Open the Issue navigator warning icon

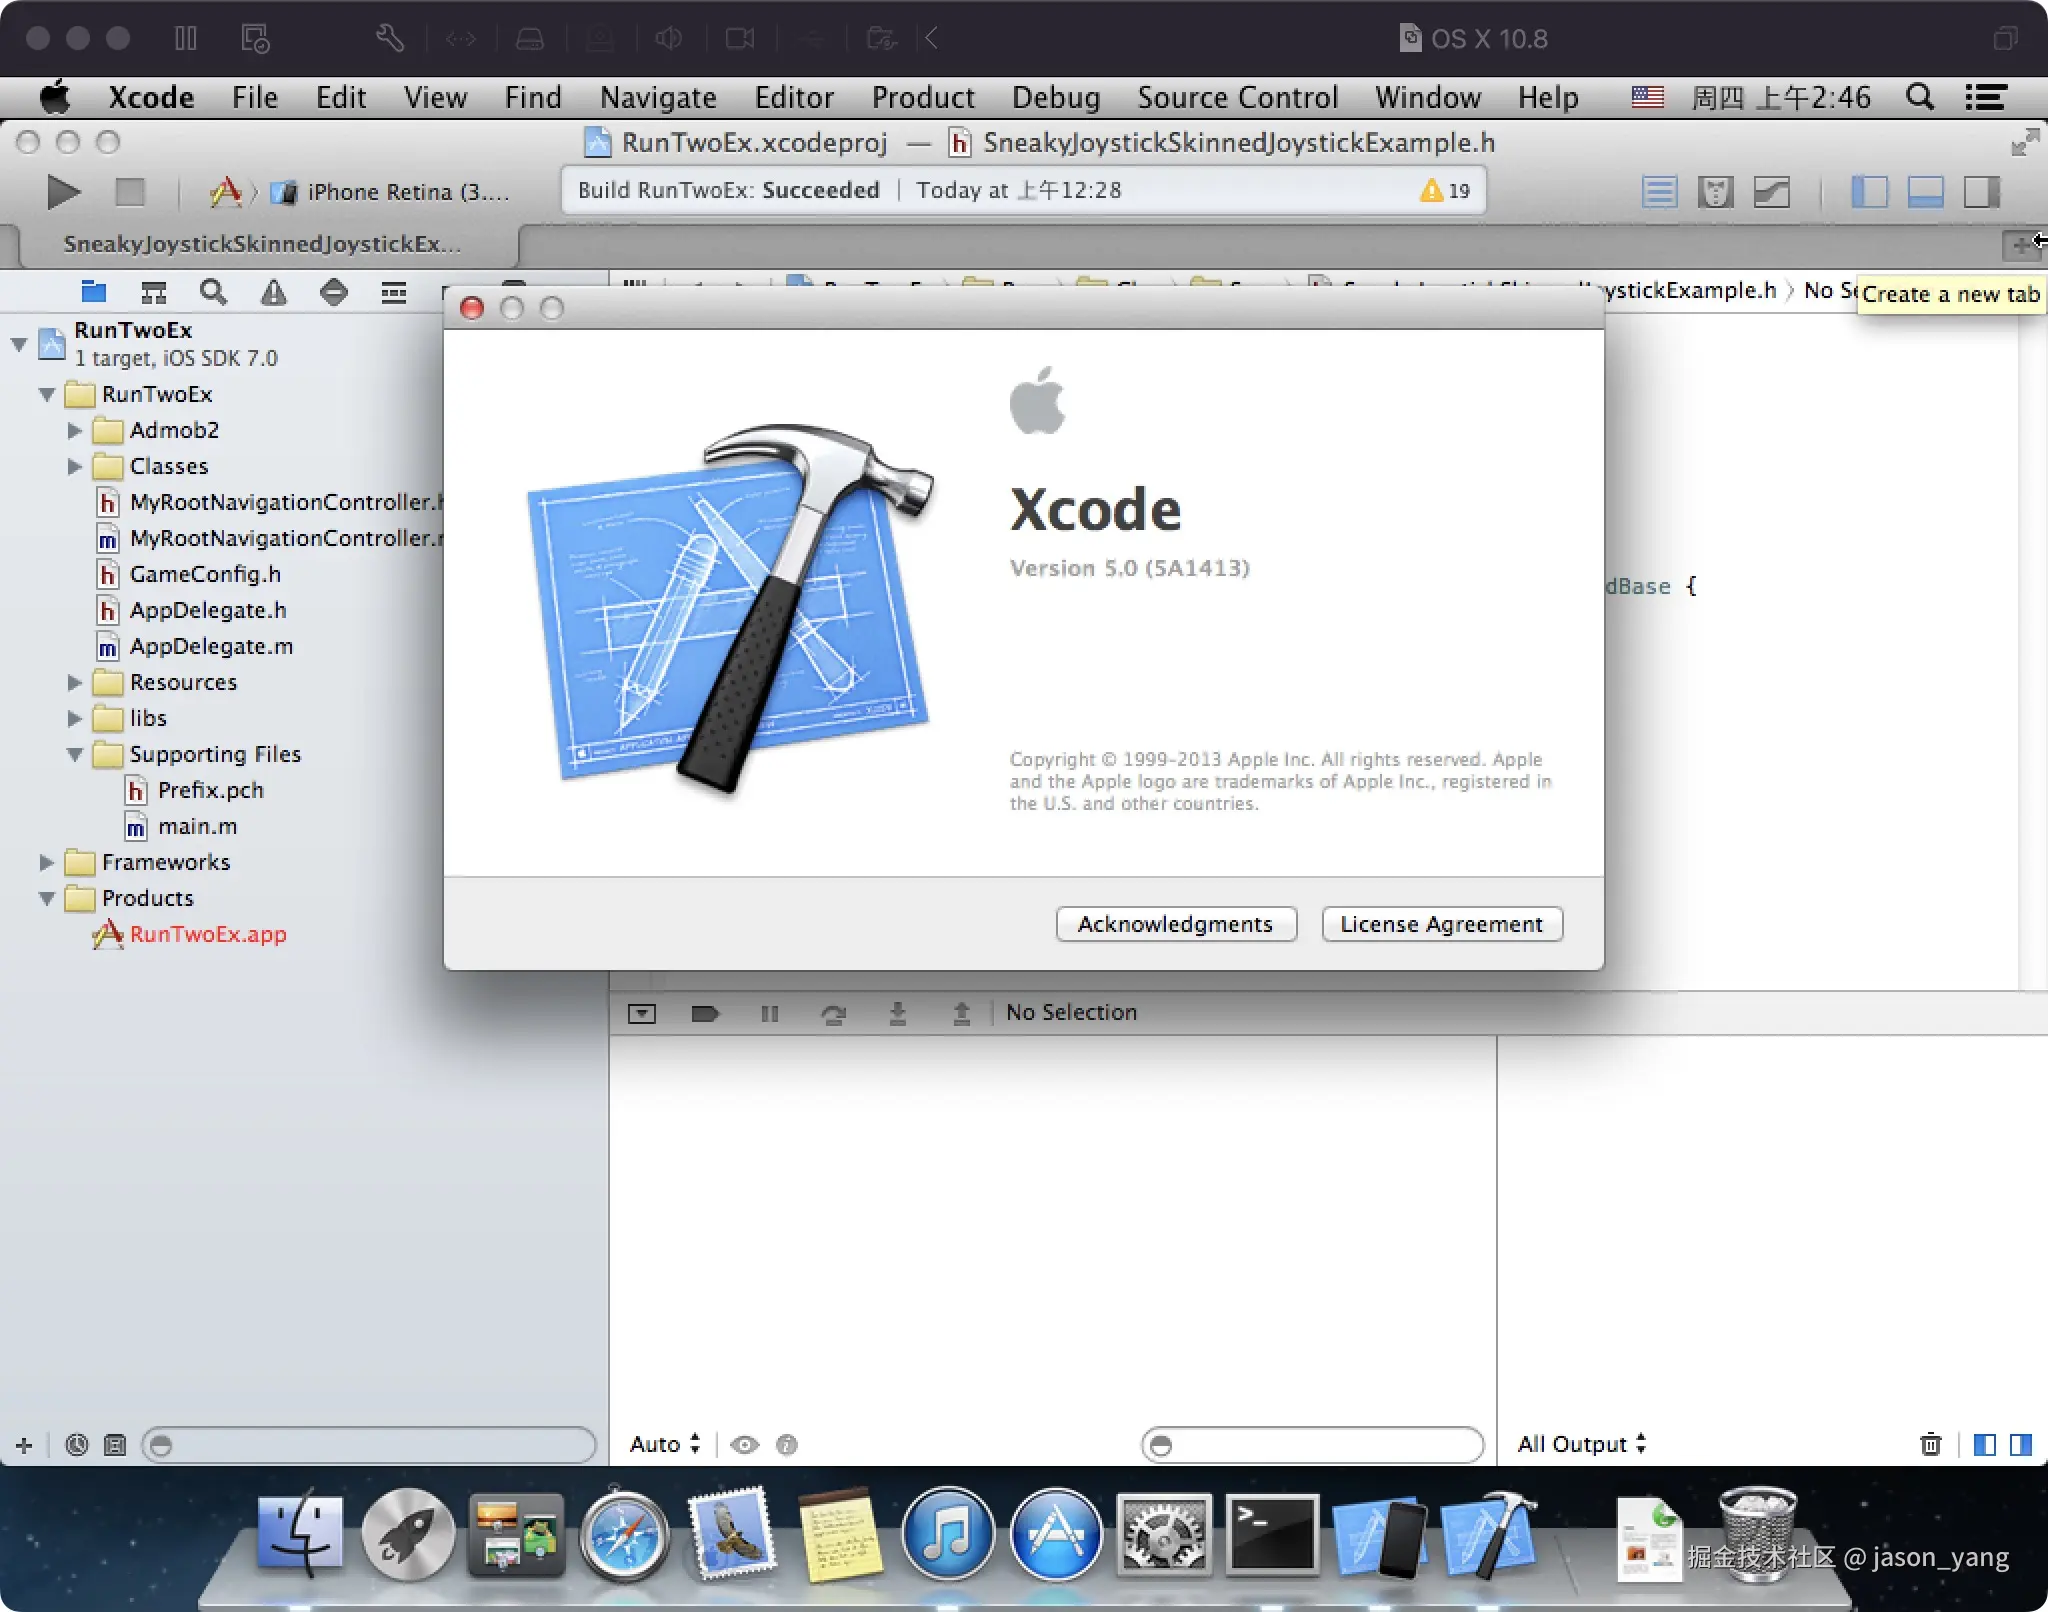(273, 292)
